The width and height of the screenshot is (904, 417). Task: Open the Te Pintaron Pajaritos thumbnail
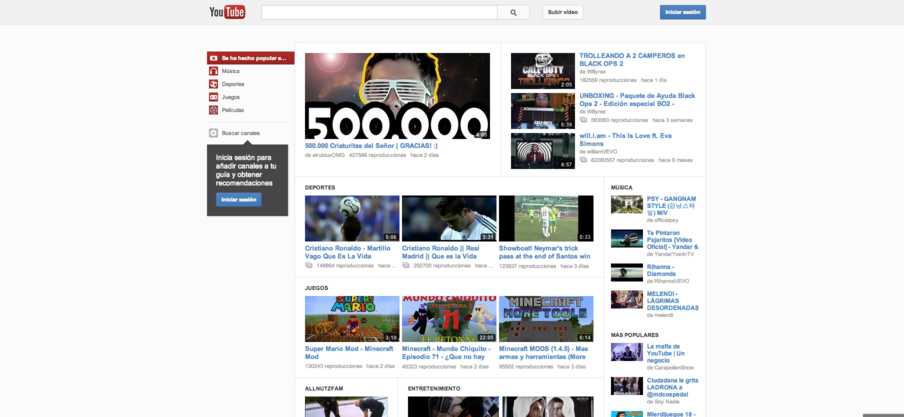tap(627, 238)
